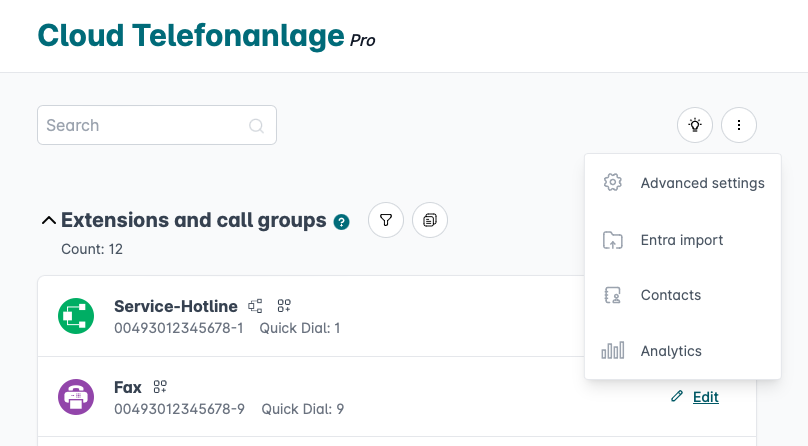Open the three-dot more options menu
This screenshot has height=446, width=808.
739,125
